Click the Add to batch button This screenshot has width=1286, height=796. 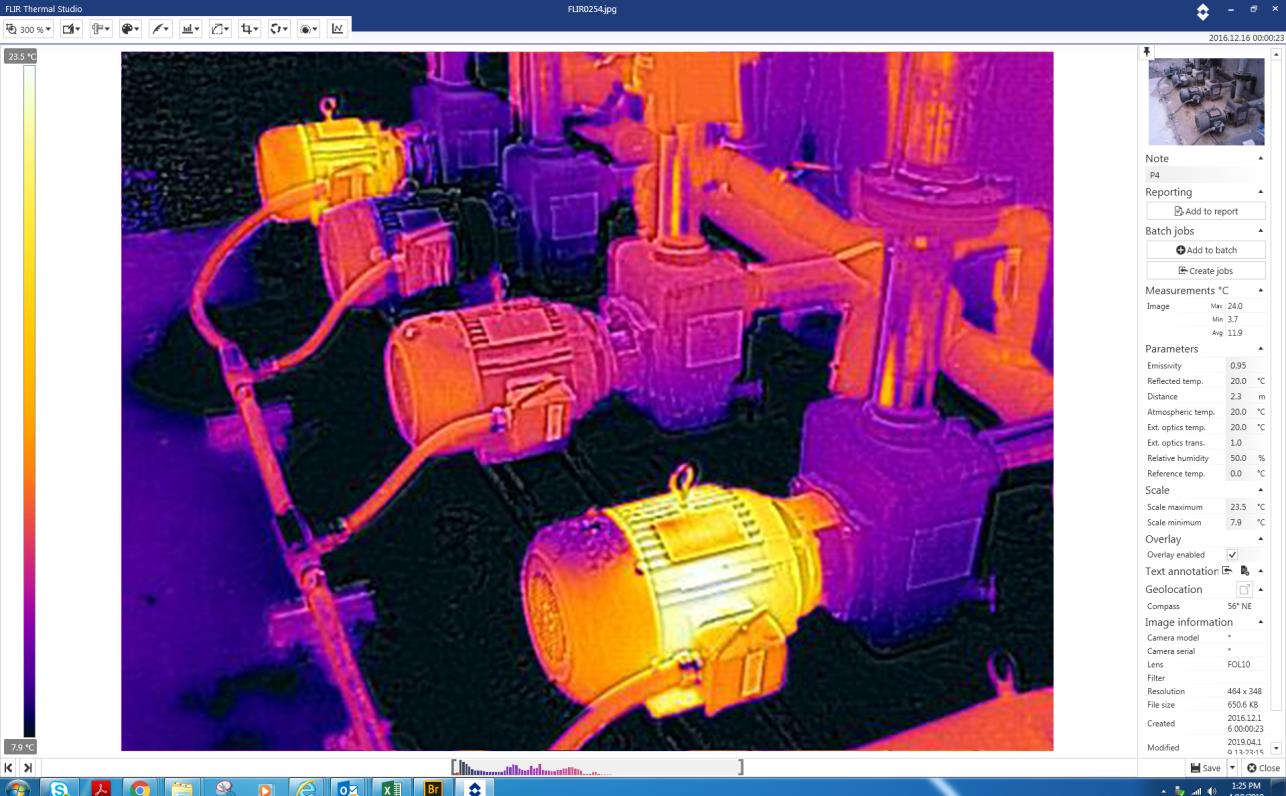[x=1206, y=250]
